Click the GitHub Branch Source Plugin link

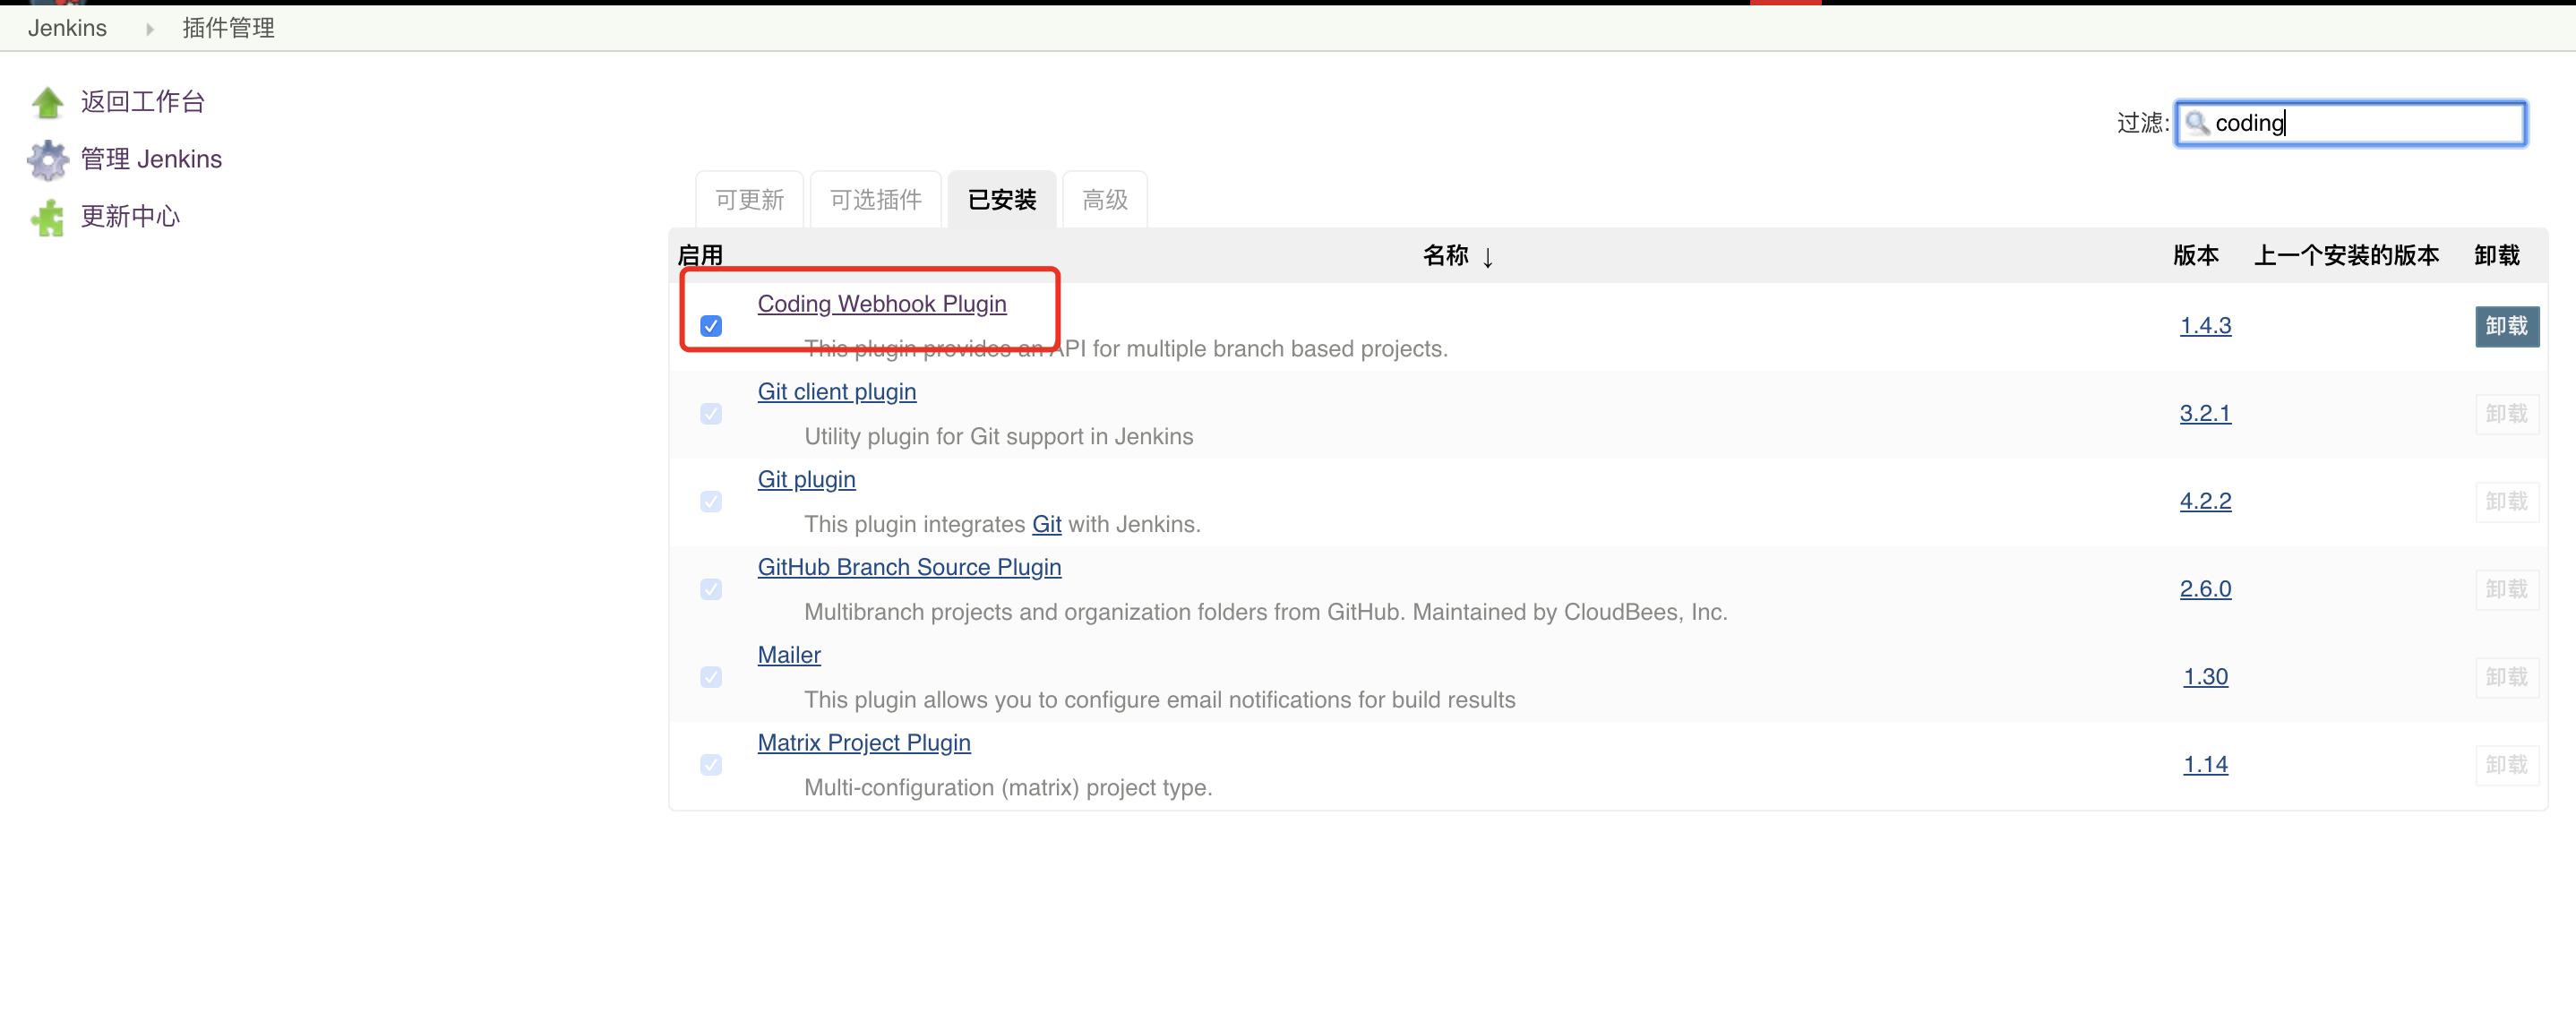(908, 567)
